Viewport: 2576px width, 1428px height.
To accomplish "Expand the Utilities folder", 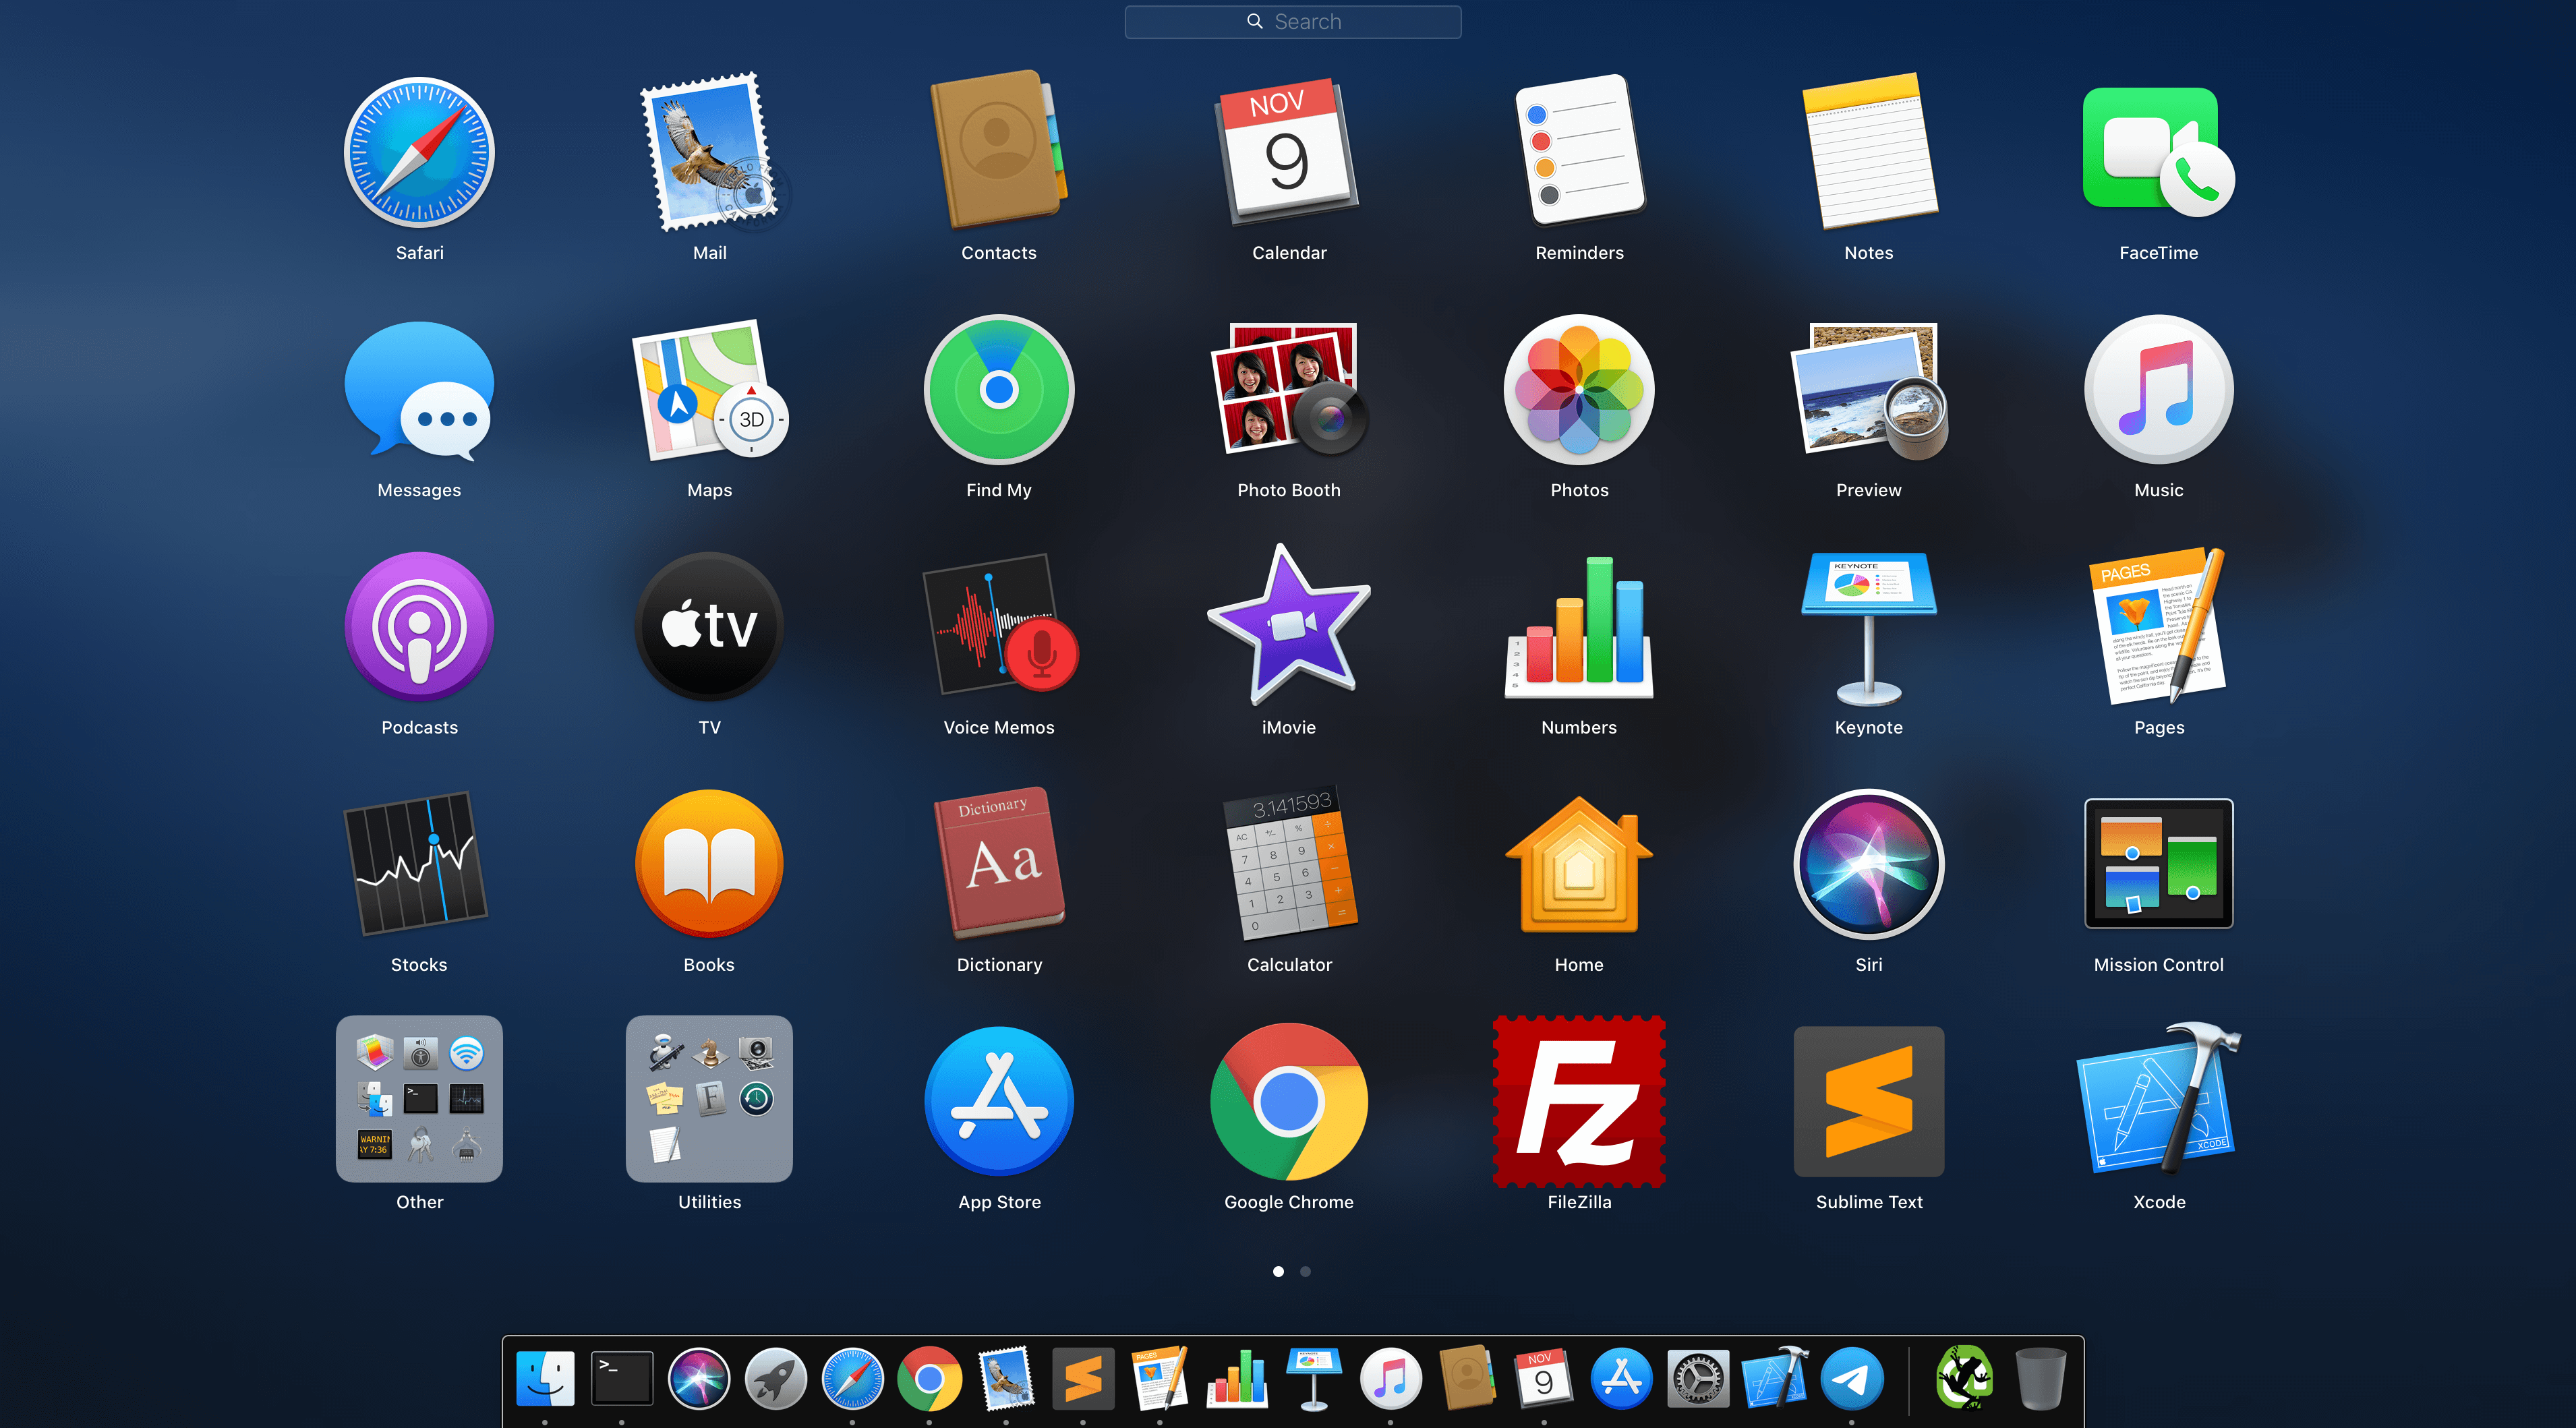I will (x=710, y=1099).
